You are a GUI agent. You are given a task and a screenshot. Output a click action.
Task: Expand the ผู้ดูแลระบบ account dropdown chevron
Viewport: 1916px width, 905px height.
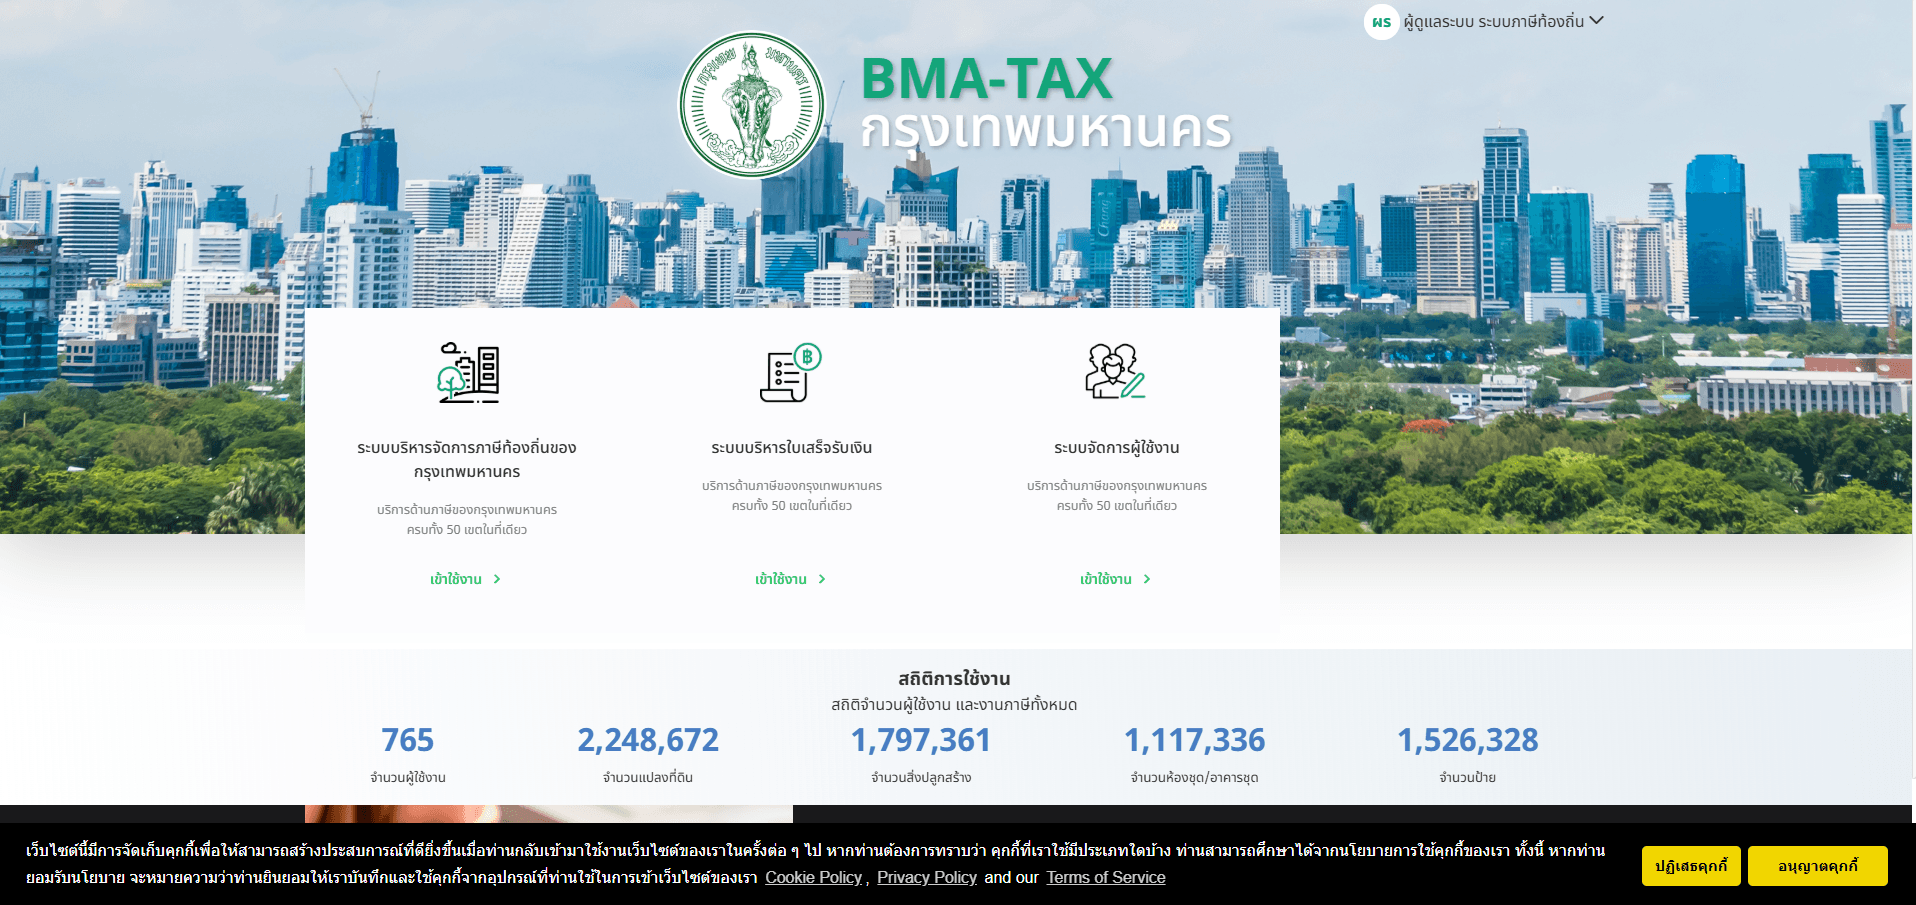point(1597,20)
